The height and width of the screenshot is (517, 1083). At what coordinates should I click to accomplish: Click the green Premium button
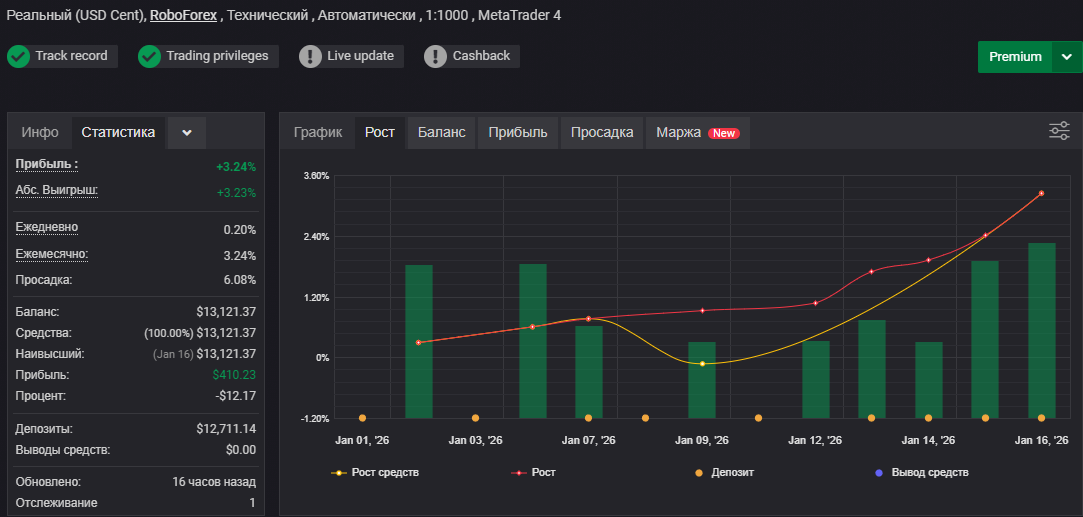coord(1015,57)
